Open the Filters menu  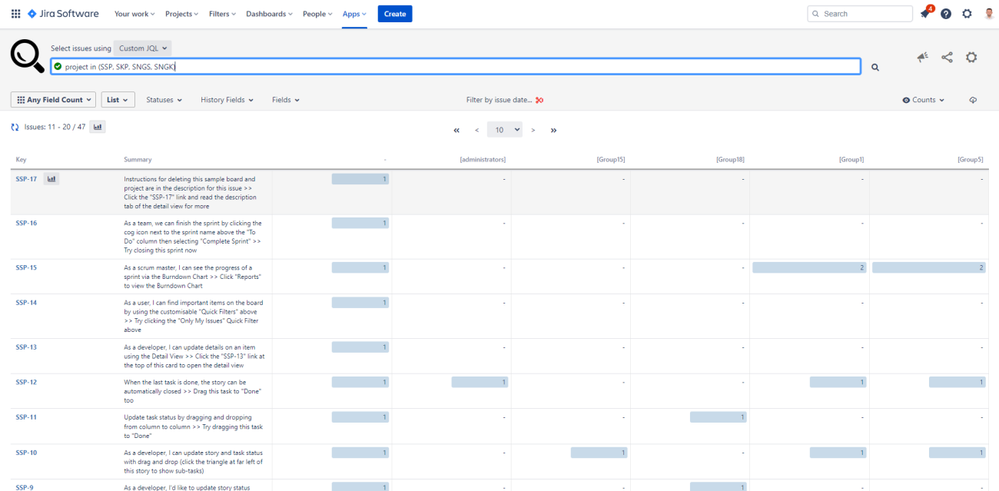222,13
